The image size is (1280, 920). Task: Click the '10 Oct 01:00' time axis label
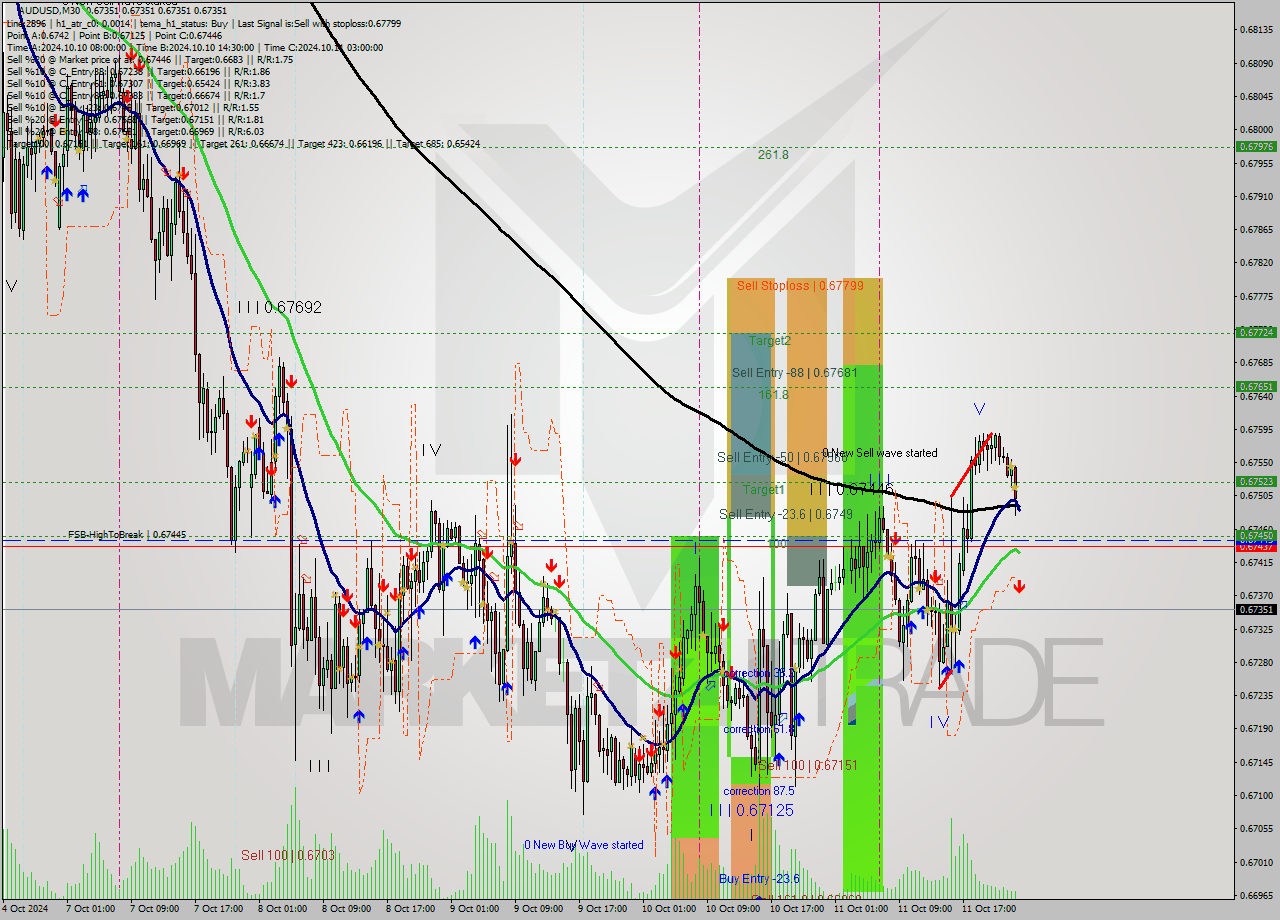(667, 909)
